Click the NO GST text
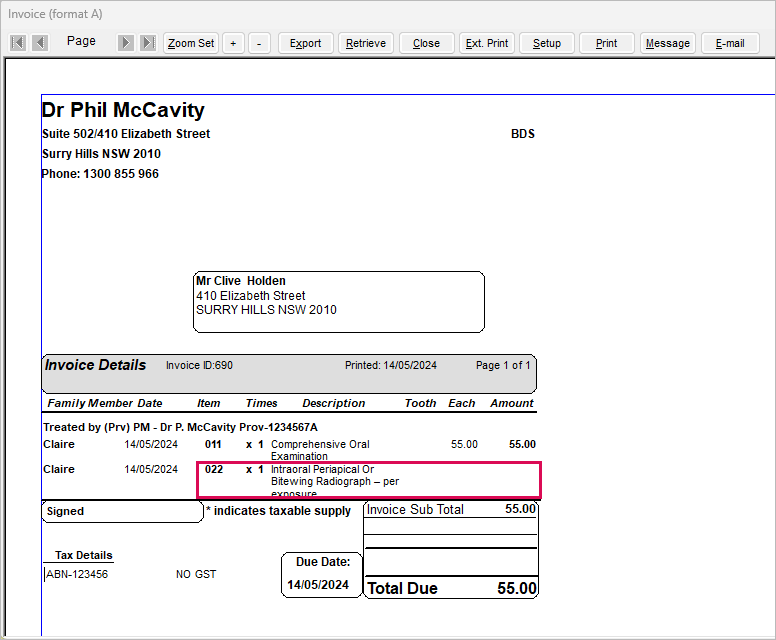Image resolution: width=776 pixels, height=640 pixels. coord(196,574)
